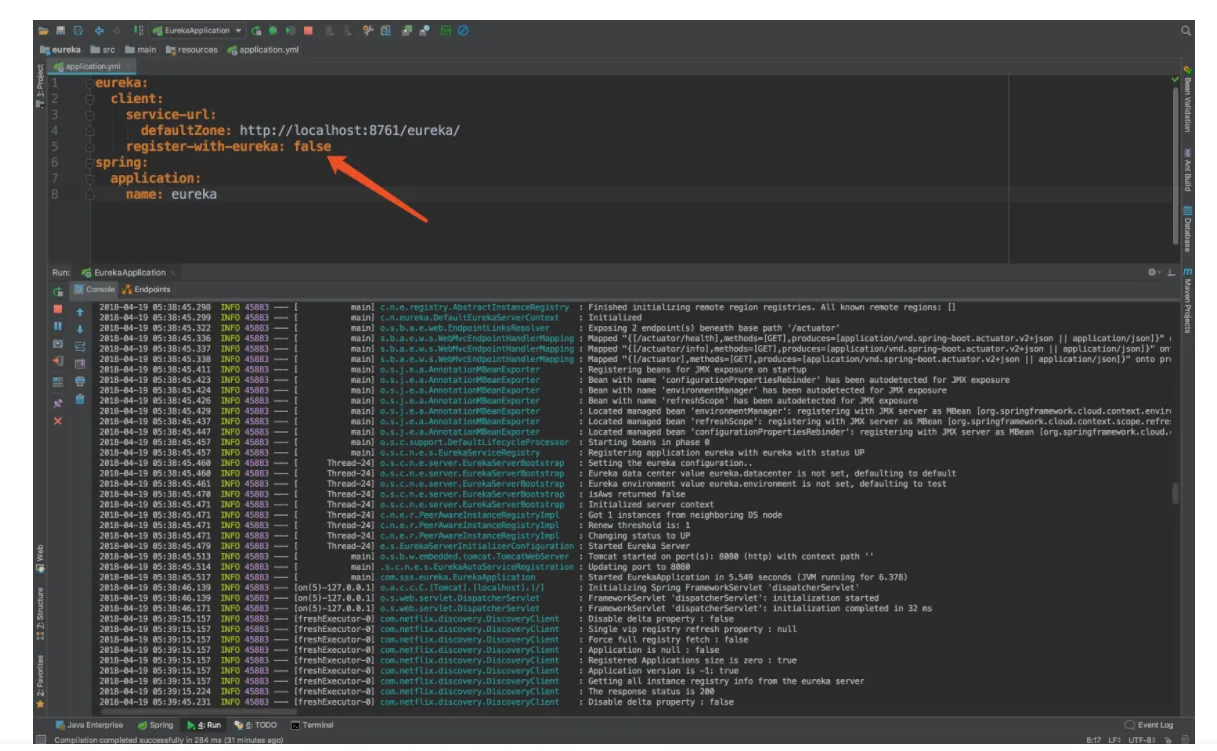Toggle pin tab in Run panel
This screenshot has width=1217, height=751.
(x=58, y=402)
